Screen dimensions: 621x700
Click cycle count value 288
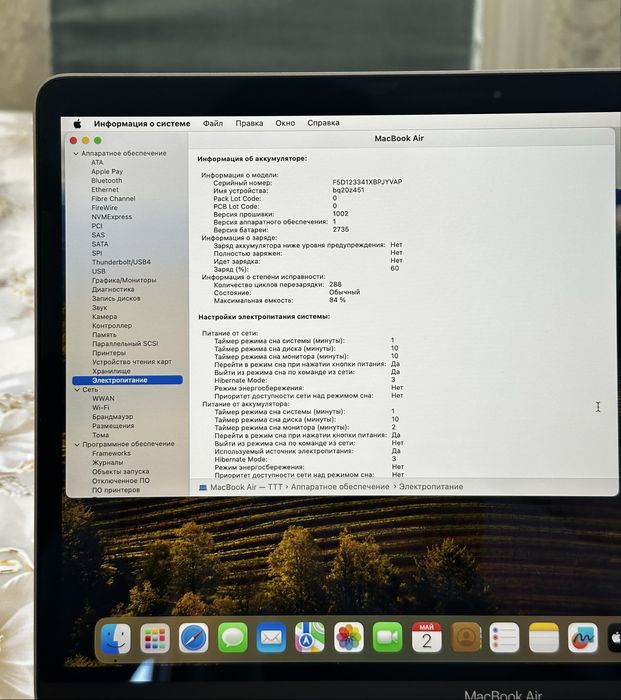[x=335, y=284]
